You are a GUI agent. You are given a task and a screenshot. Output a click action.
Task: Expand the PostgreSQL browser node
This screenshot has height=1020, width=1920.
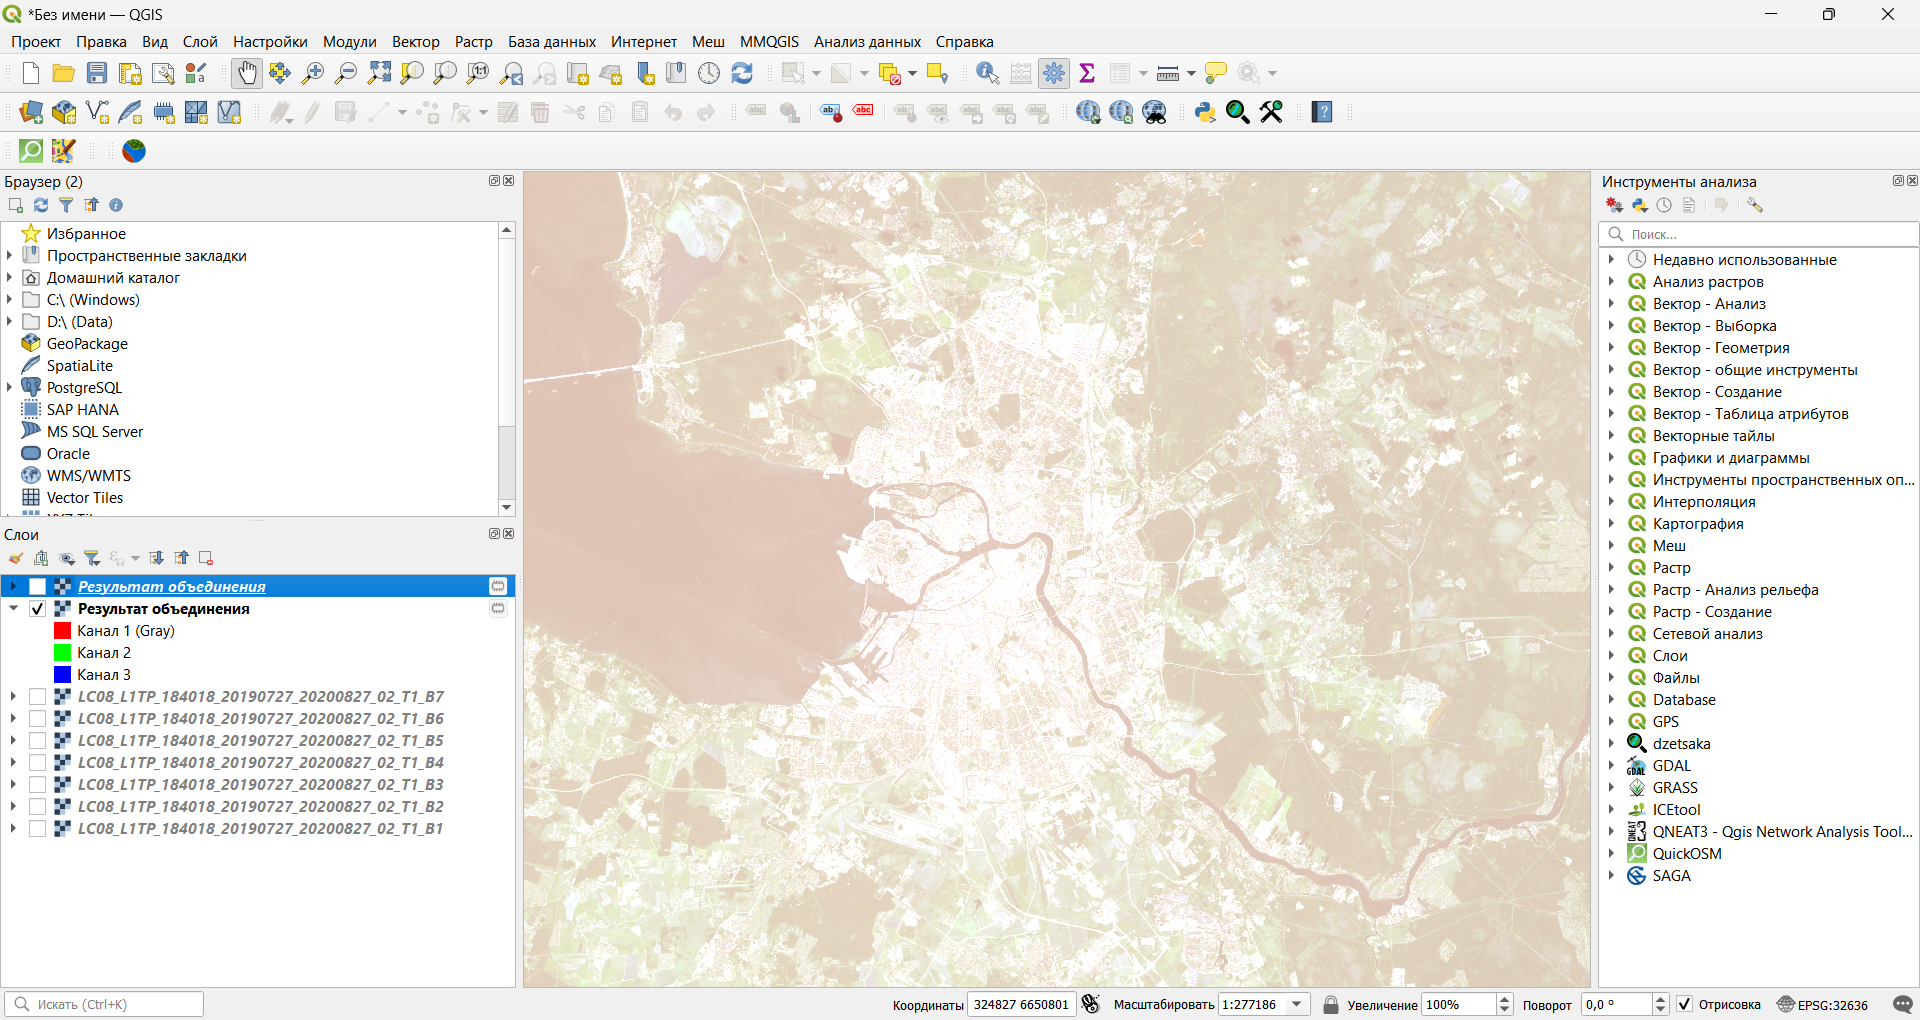pyautogui.click(x=10, y=388)
